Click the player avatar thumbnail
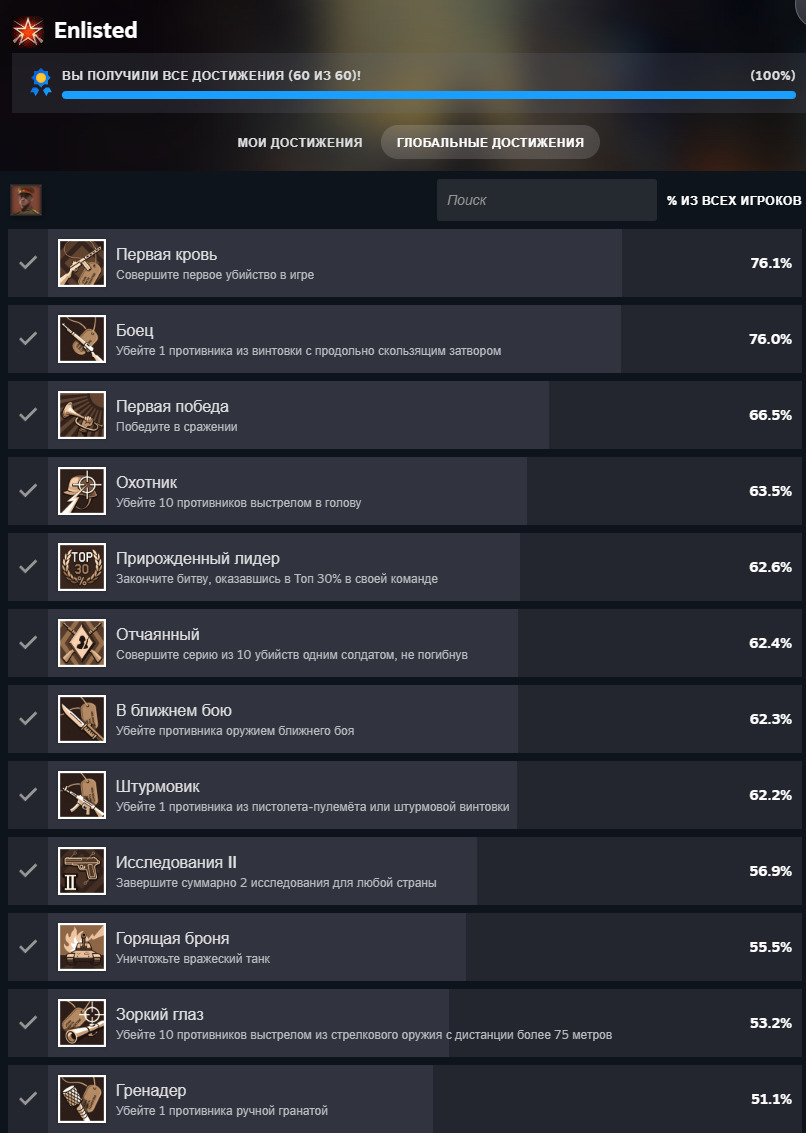Viewport: 806px width, 1133px height. click(26, 200)
